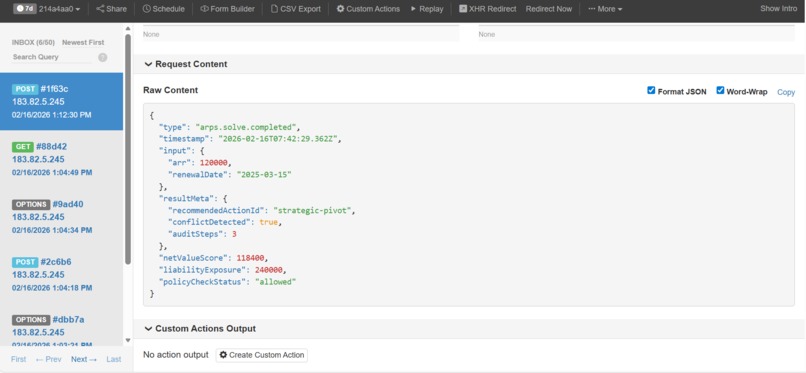Toggle the Word-Wrap checkbox
Viewport: 806px width, 373px height.
(x=720, y=90)
